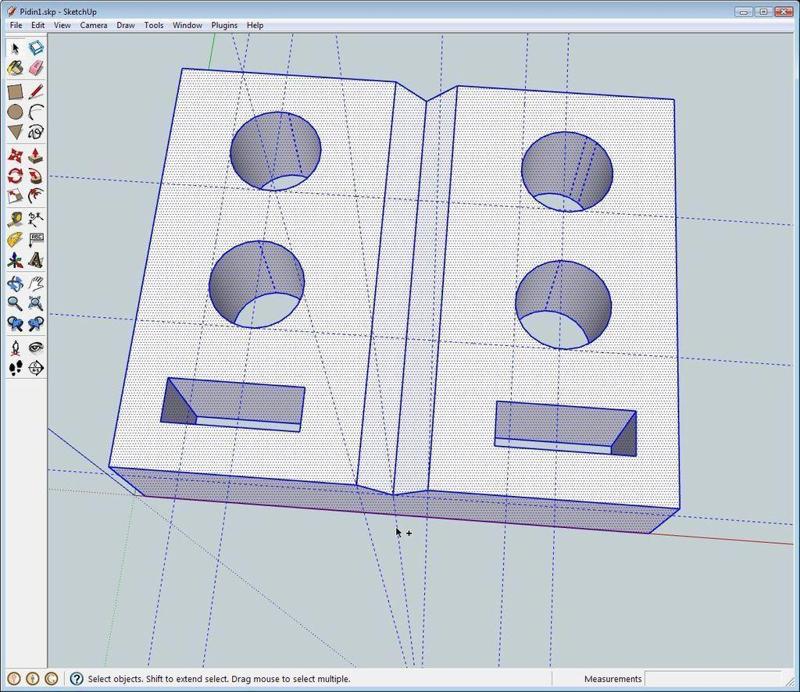Pick the Tape Measure tool
This screenshot has height=692, width=800.
click(x=15, y=218)
